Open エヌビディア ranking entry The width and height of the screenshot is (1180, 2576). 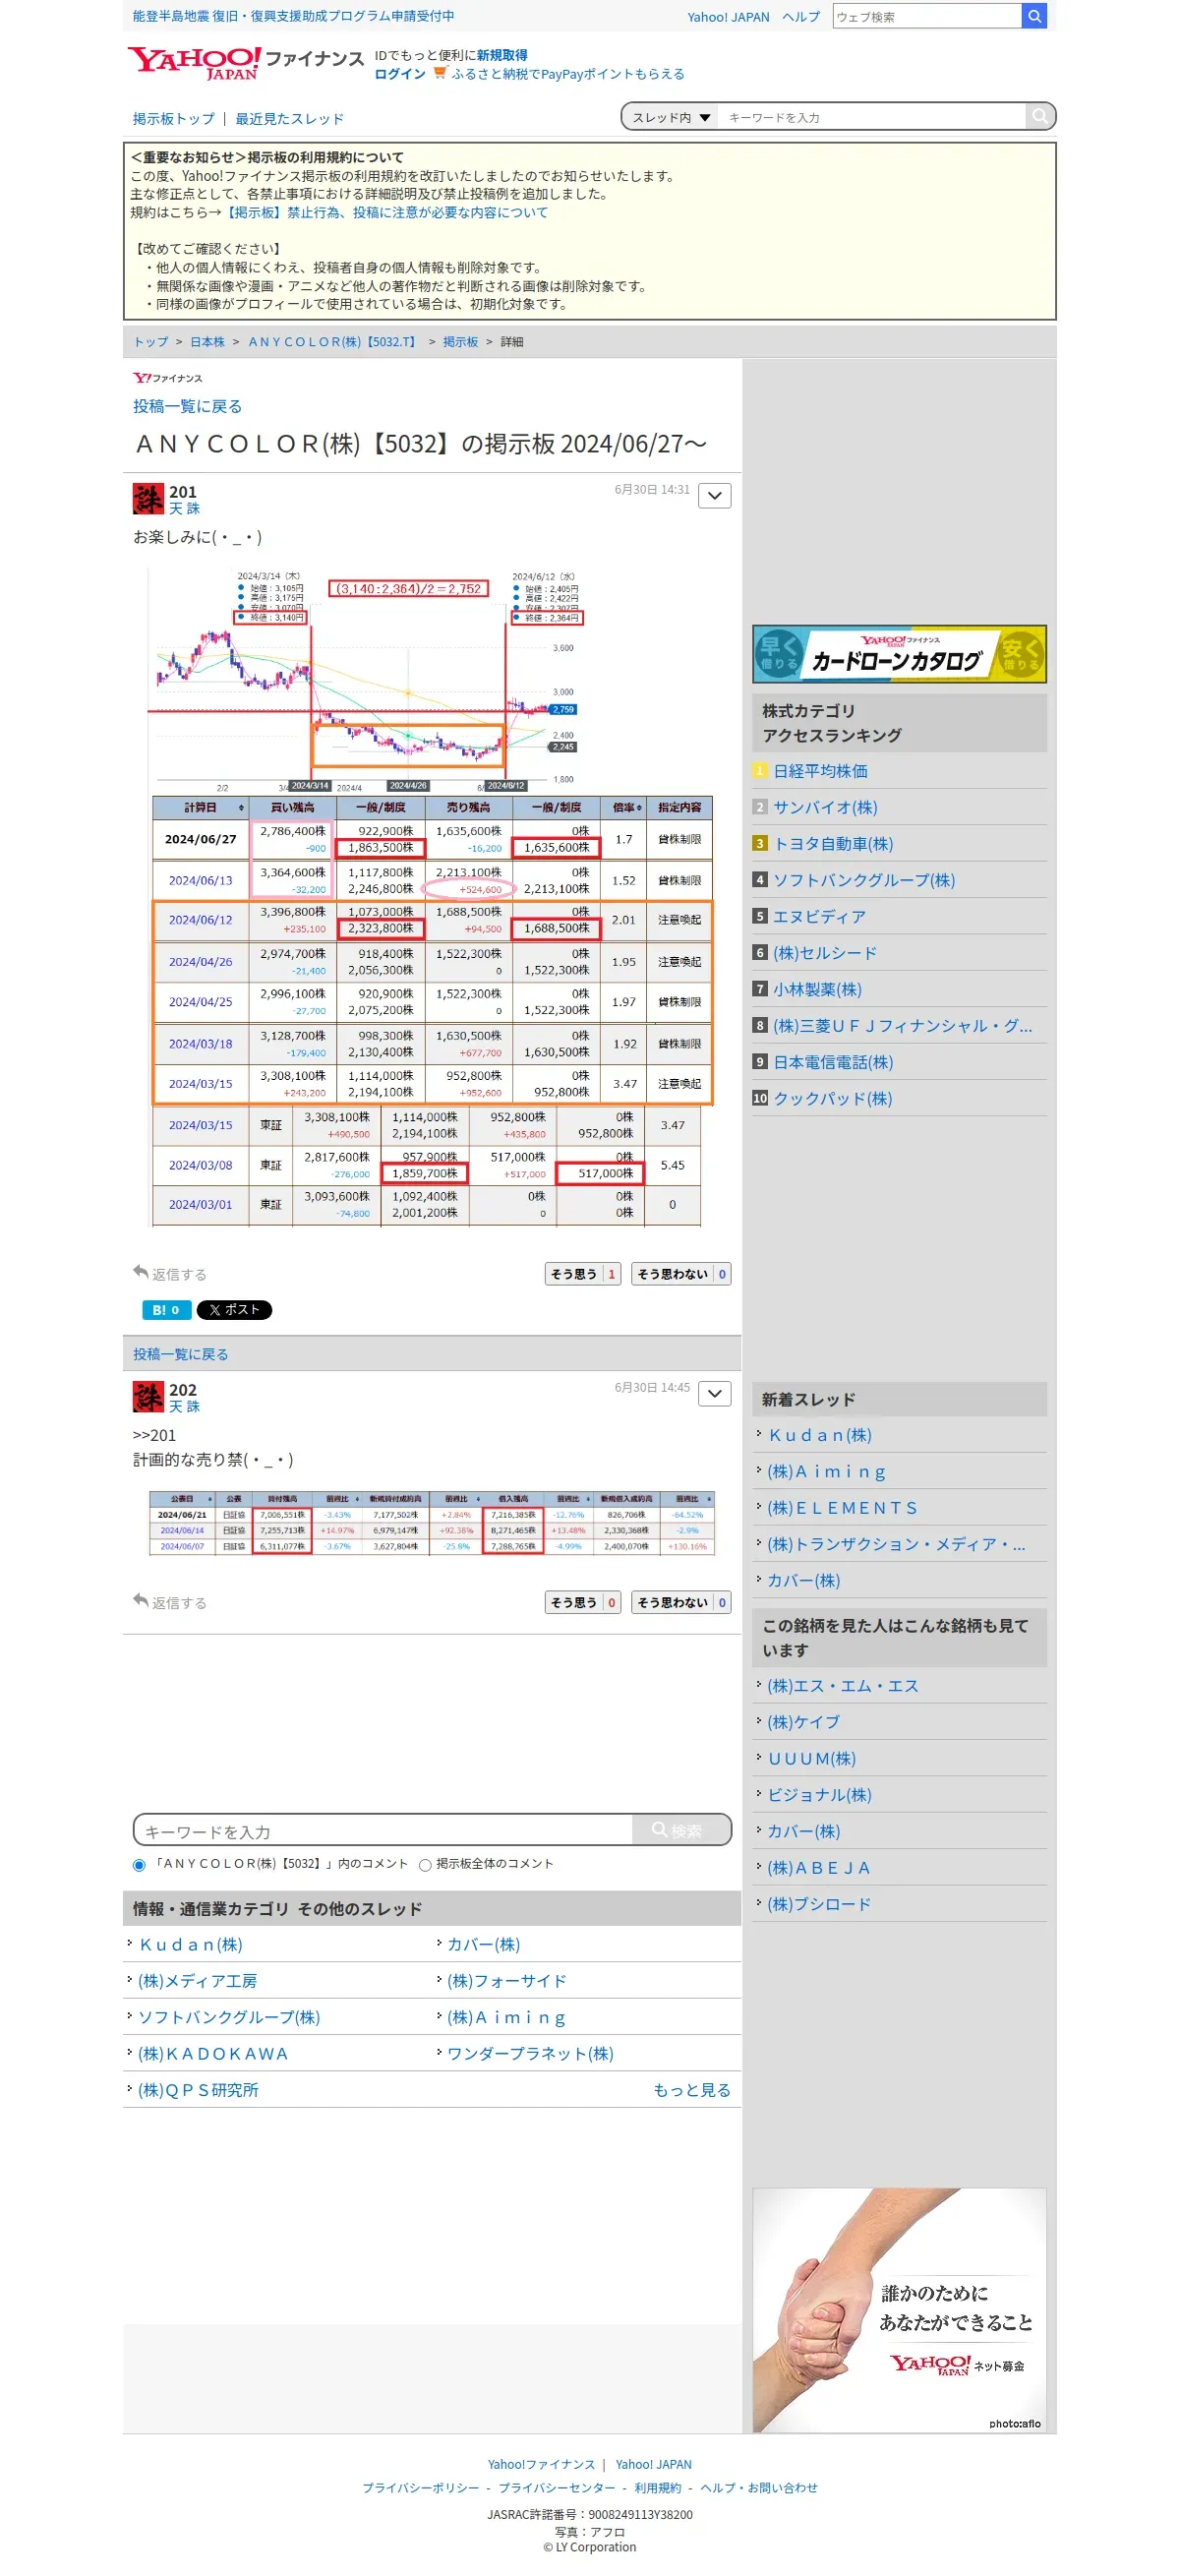pos(820,916)
